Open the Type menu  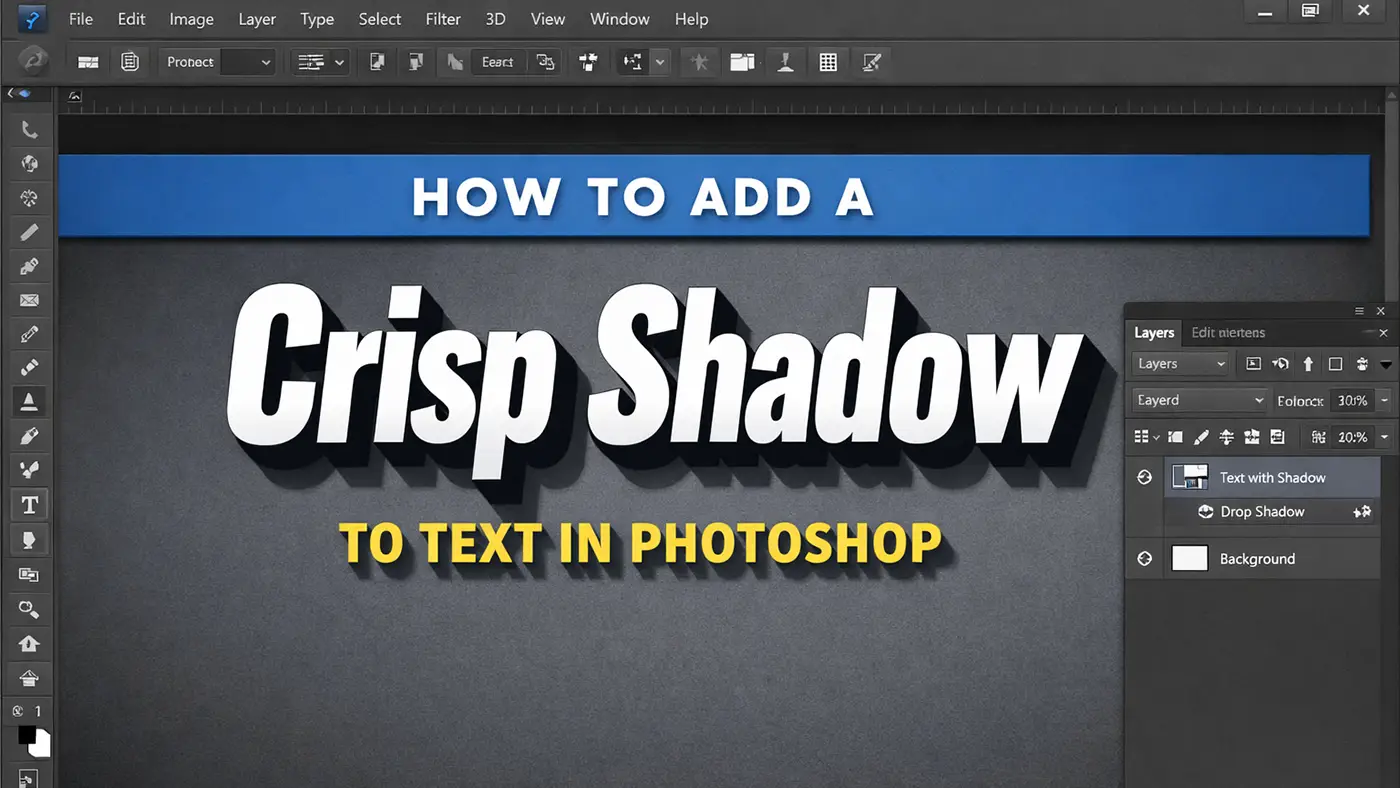pyautogui.click(x=317, y=19)
